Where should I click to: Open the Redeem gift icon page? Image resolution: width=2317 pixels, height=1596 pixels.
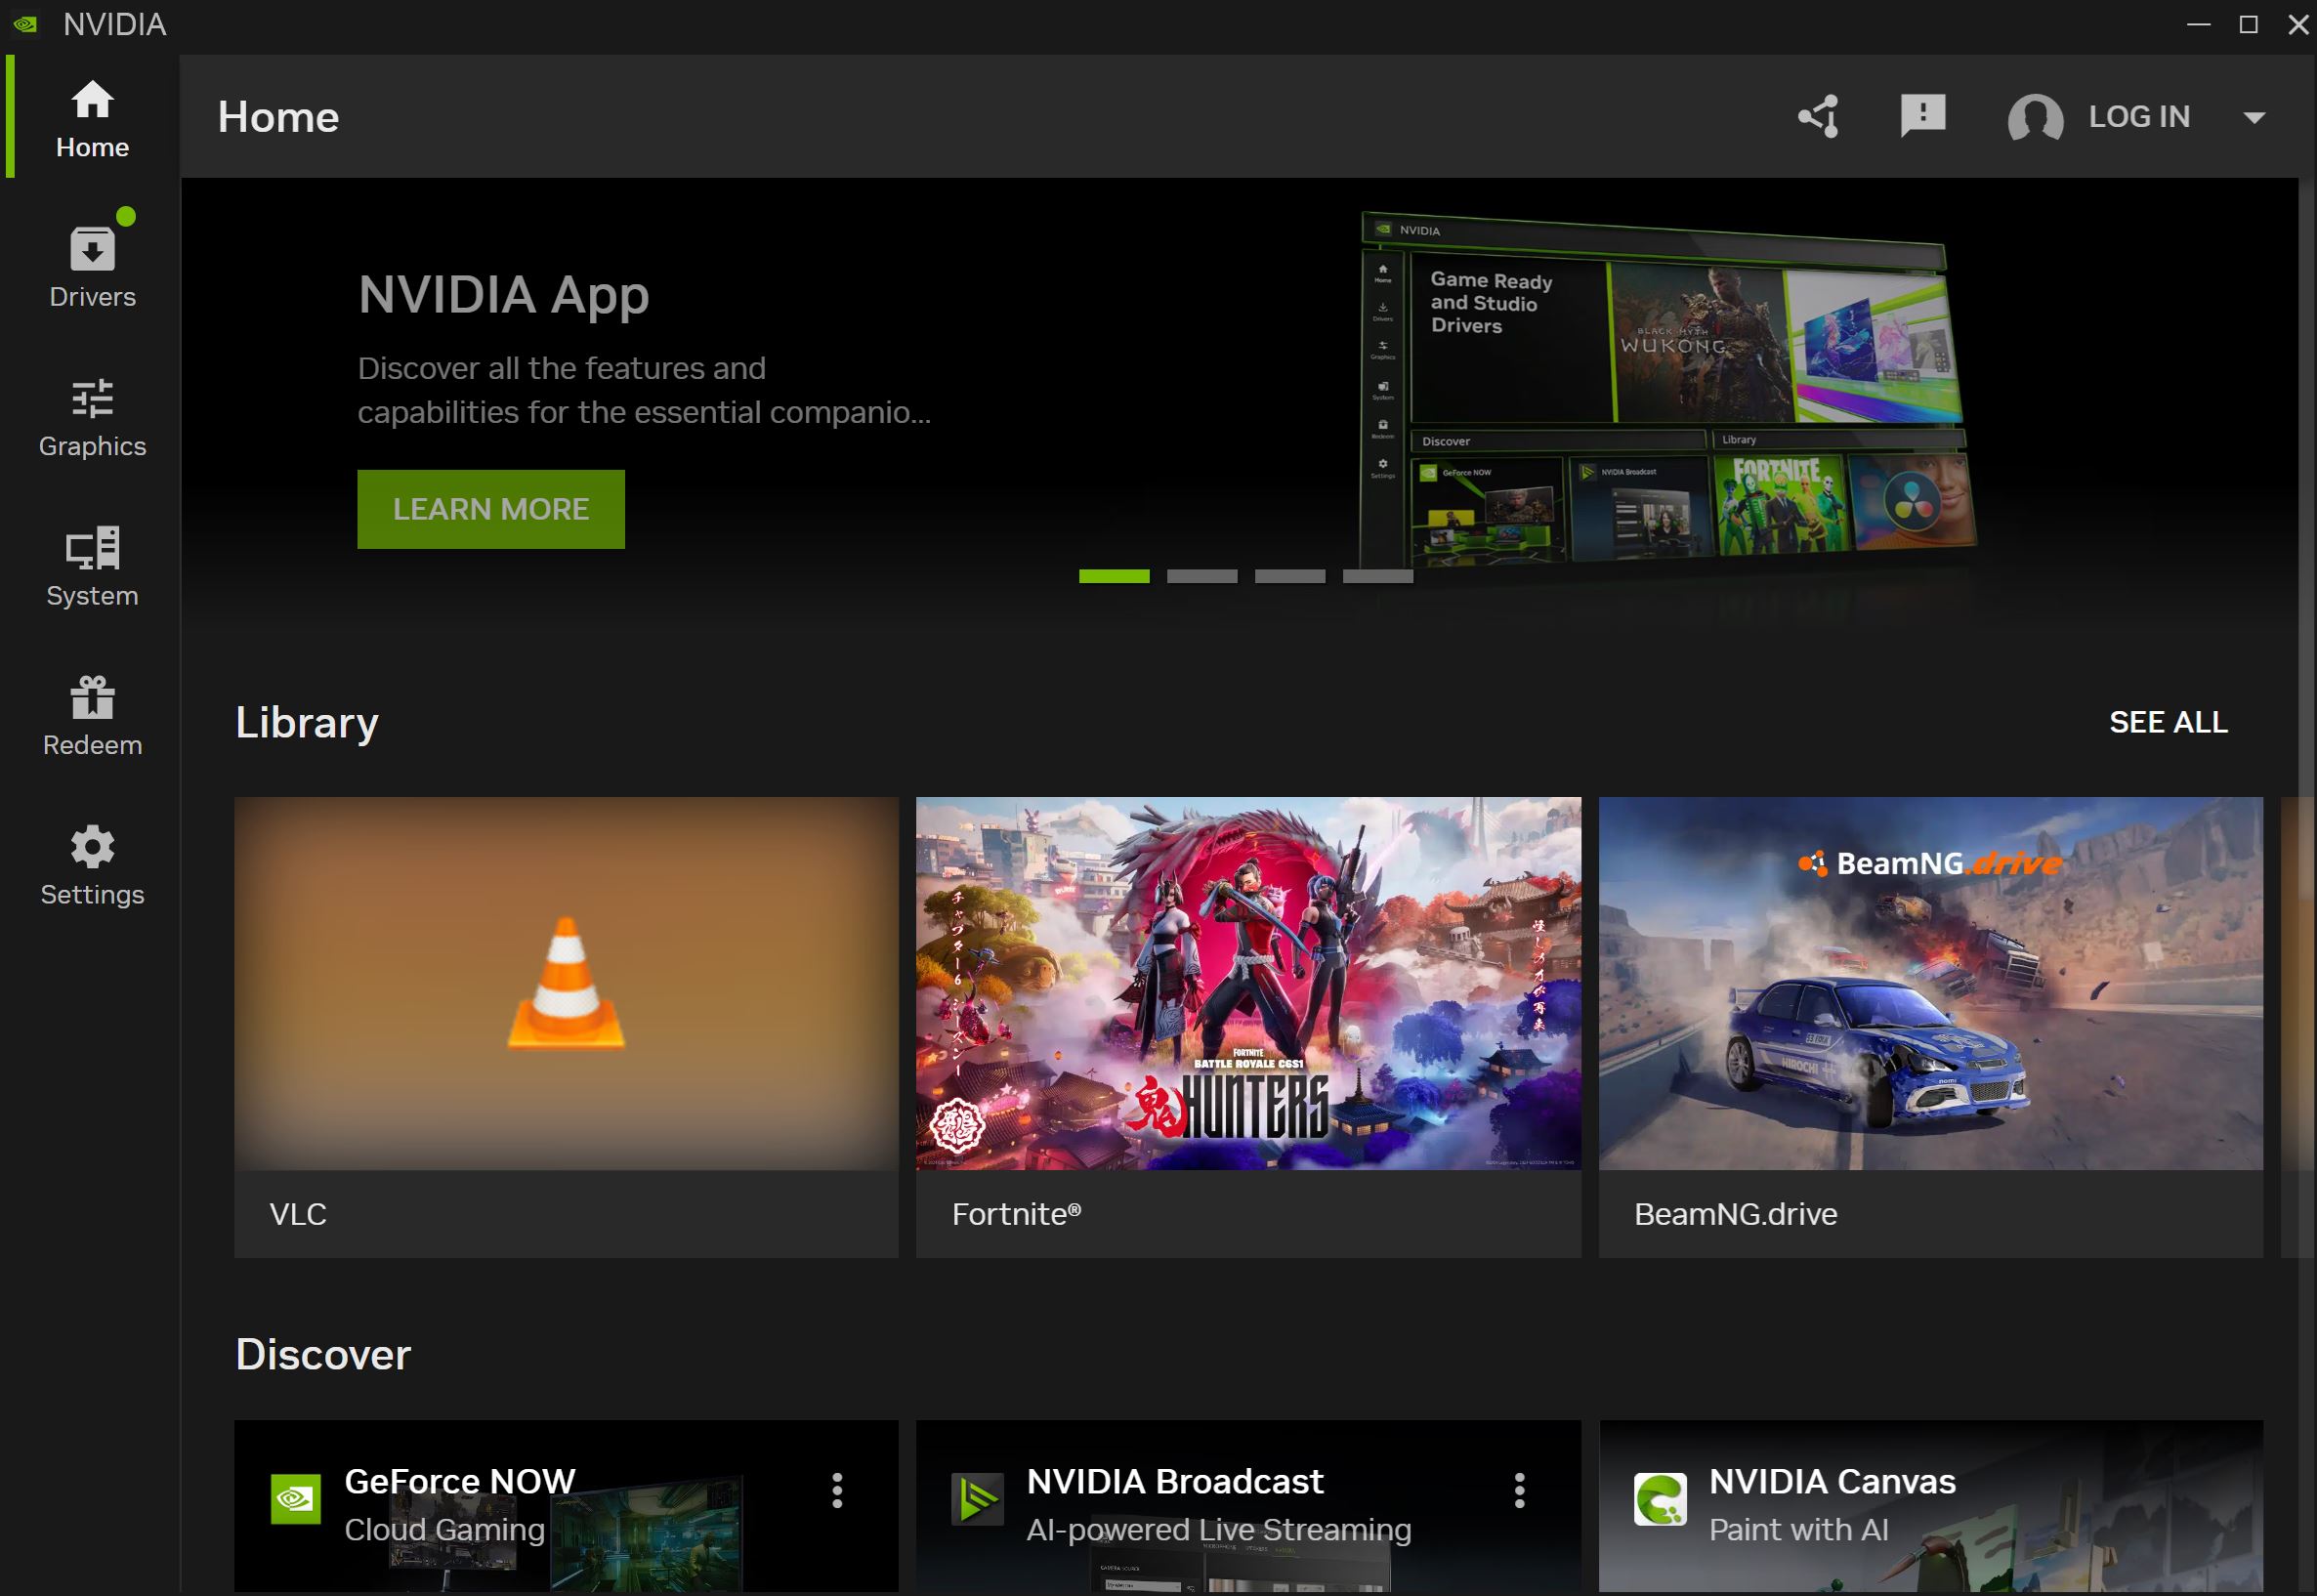(92, 716)
